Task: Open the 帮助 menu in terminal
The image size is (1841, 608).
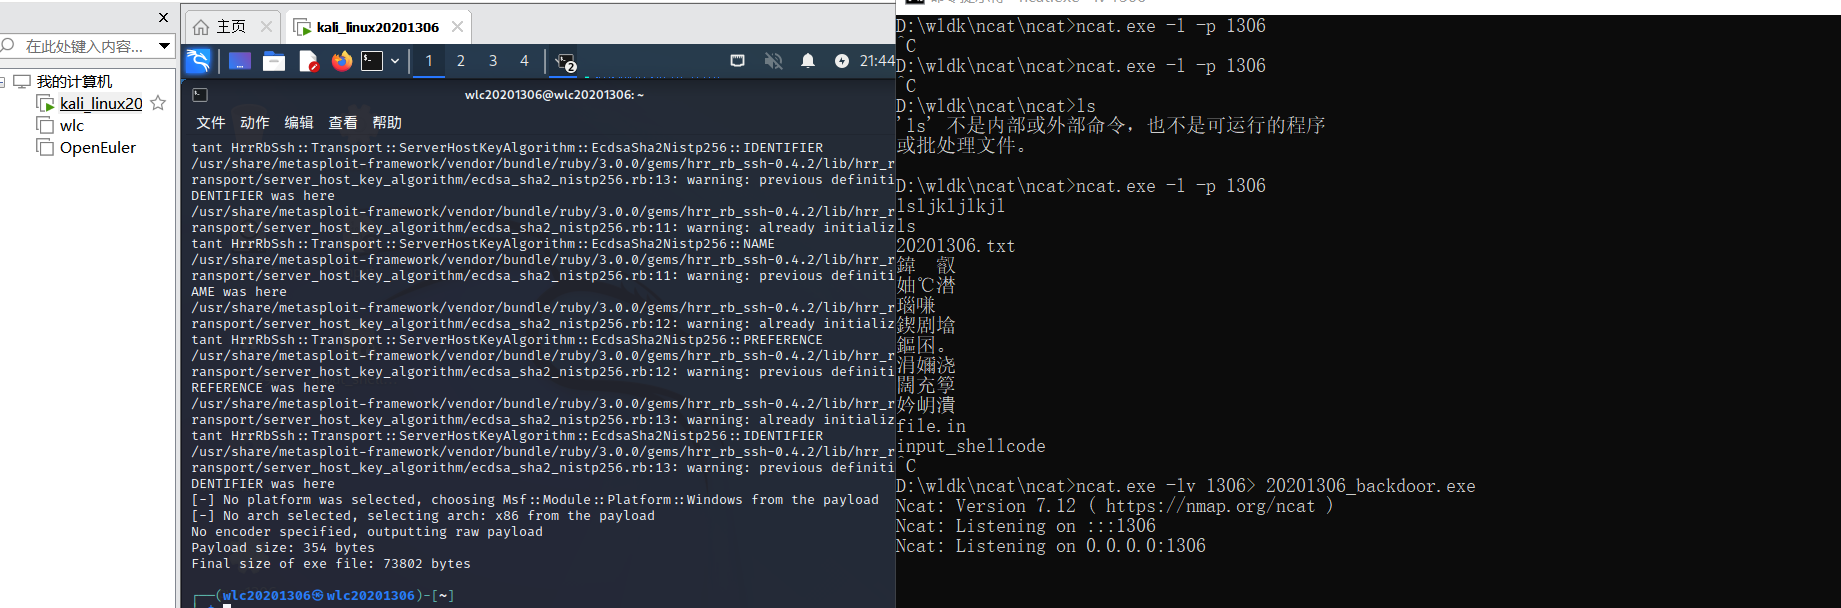Action: 387,123
